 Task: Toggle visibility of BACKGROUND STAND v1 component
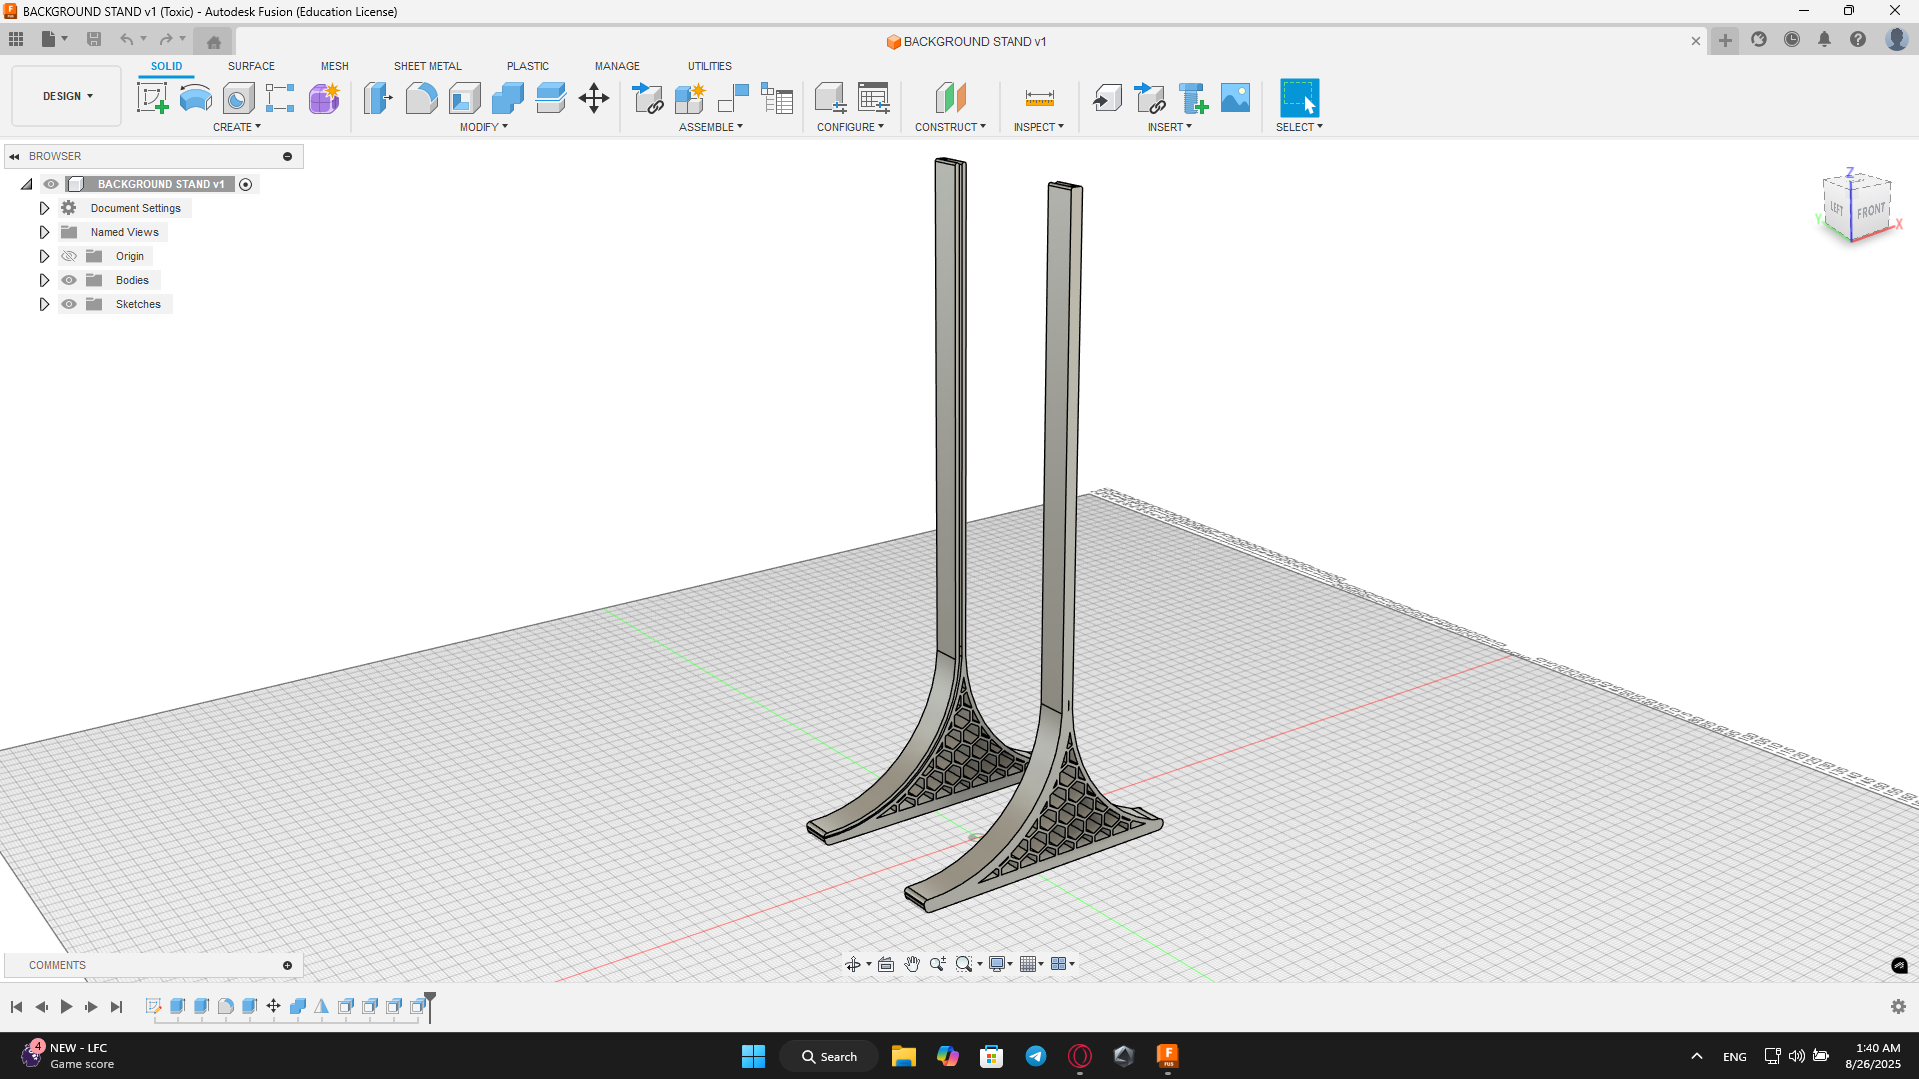coord(51,184)
